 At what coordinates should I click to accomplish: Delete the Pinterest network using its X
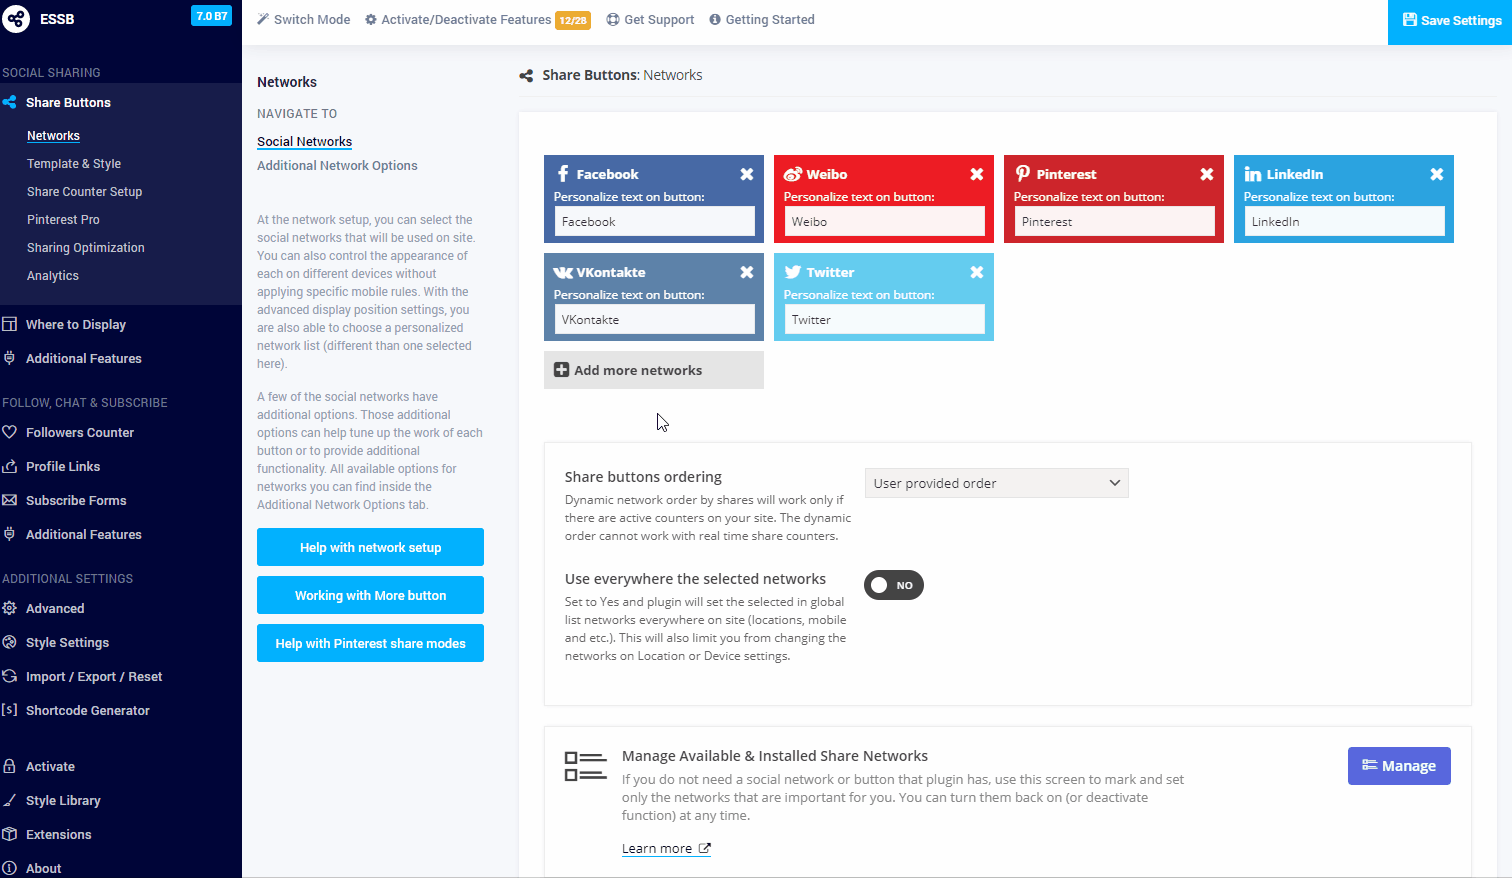1206,174
